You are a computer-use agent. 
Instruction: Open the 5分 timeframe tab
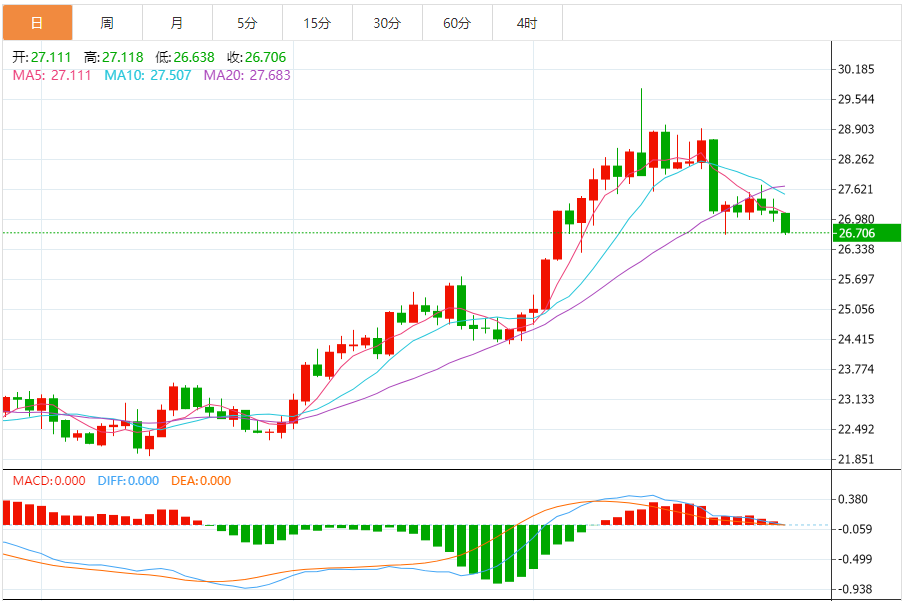point(247,23)
